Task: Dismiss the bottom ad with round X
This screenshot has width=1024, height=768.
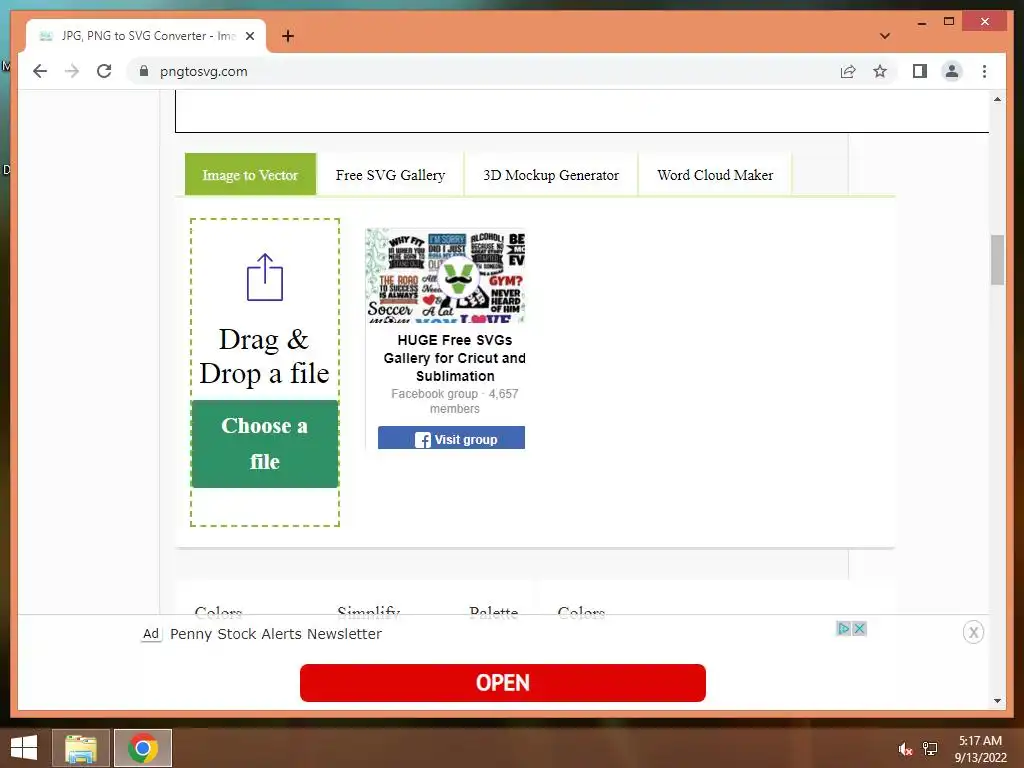Action: coord(973,632)
